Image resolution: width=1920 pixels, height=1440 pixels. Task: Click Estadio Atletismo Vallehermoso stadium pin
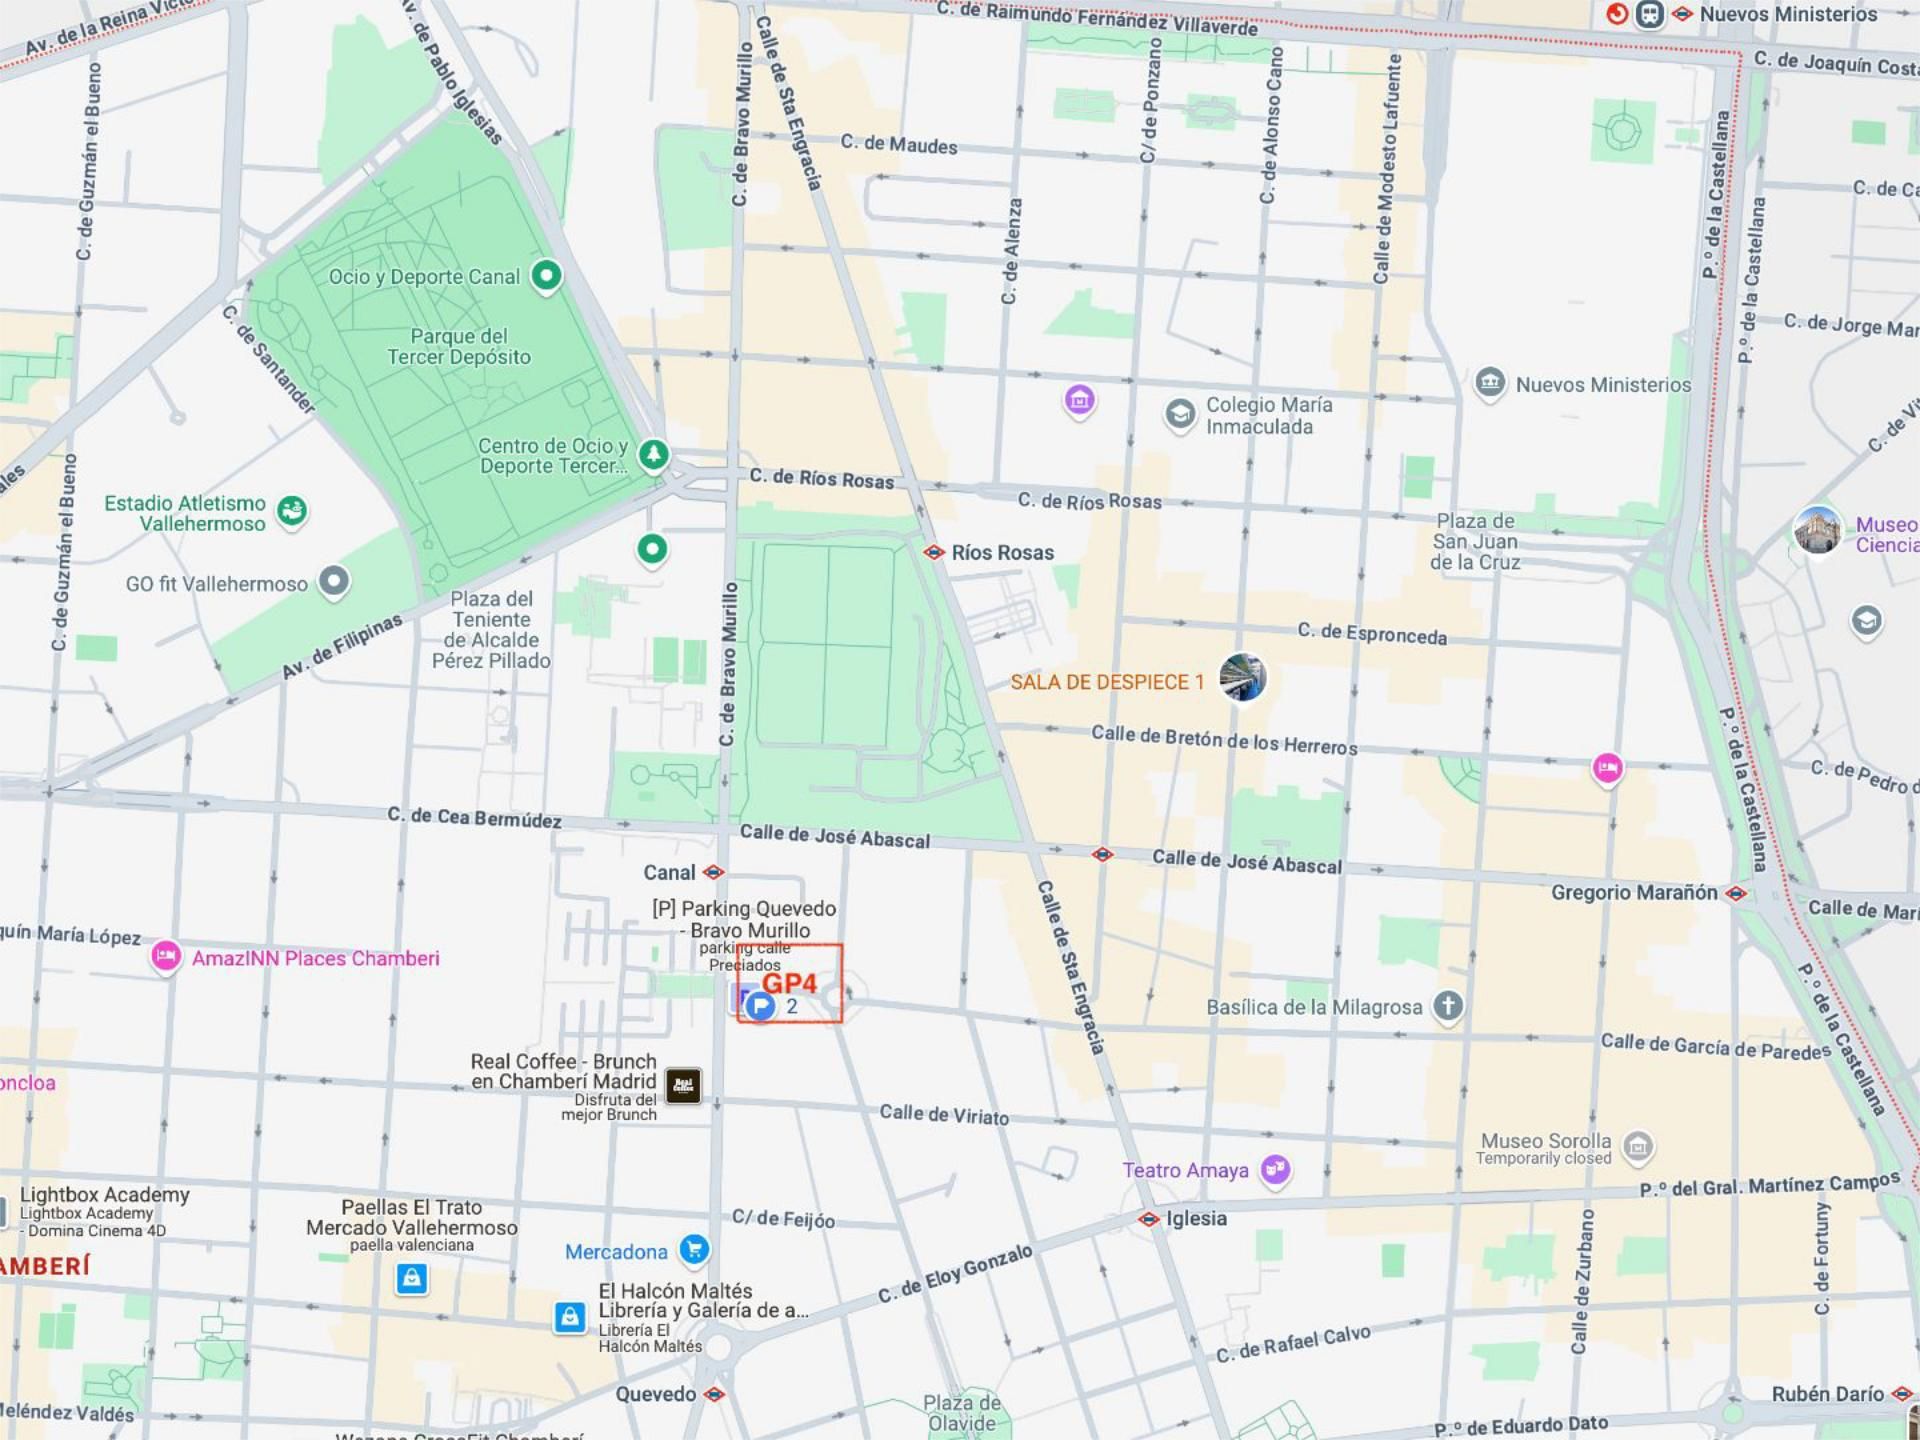pyautogui.click(x=292, y=511)
